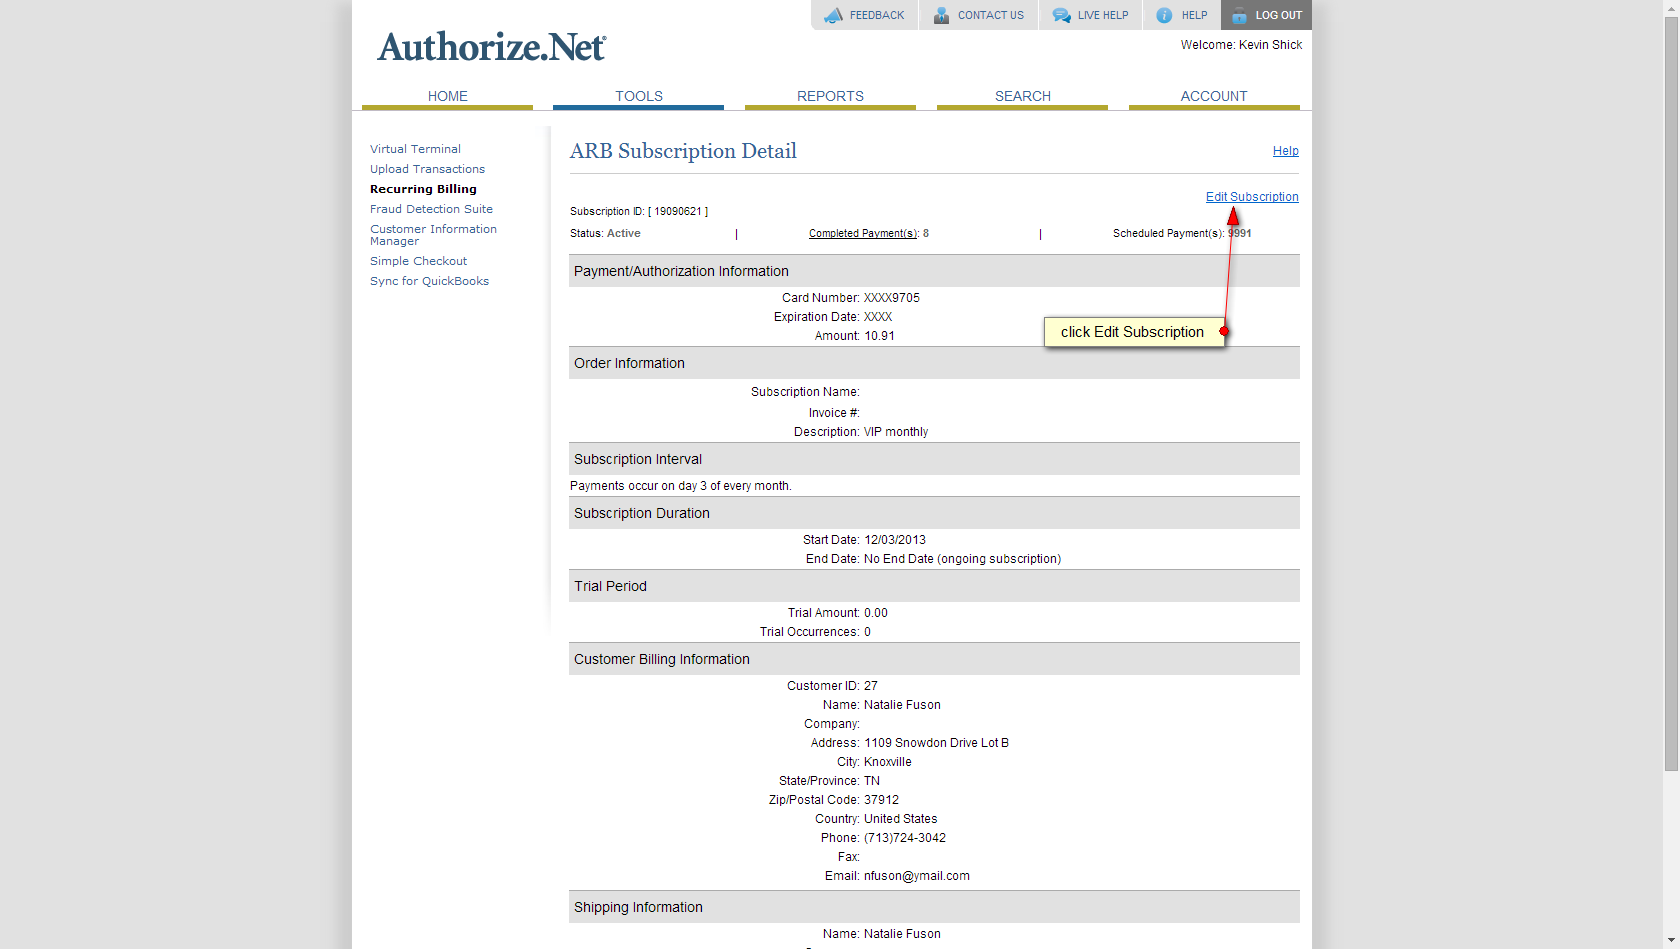Click the Help text in the top bar
Screen dimensions: 1680x949
(x=1194, y=15)
